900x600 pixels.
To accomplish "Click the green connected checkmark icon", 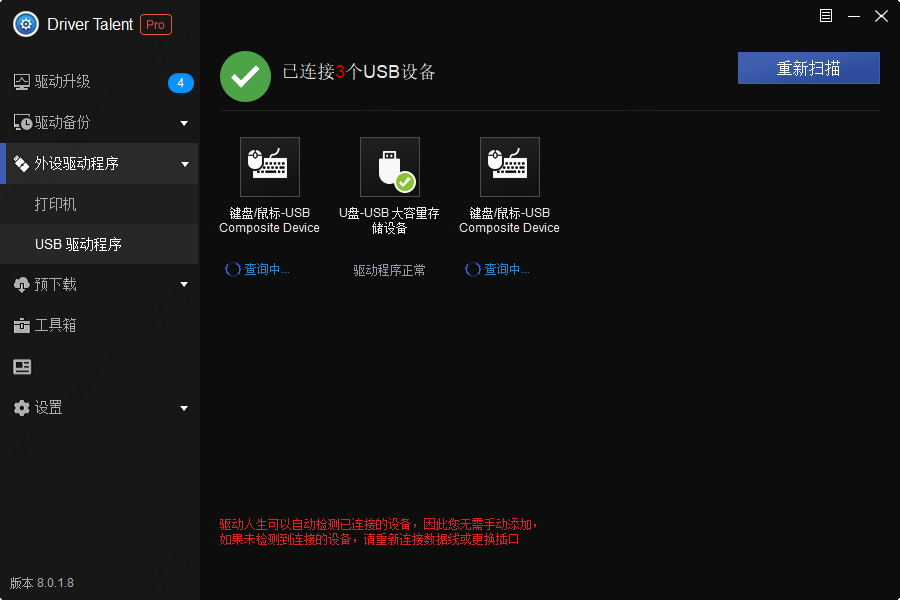I will [246, 76].
